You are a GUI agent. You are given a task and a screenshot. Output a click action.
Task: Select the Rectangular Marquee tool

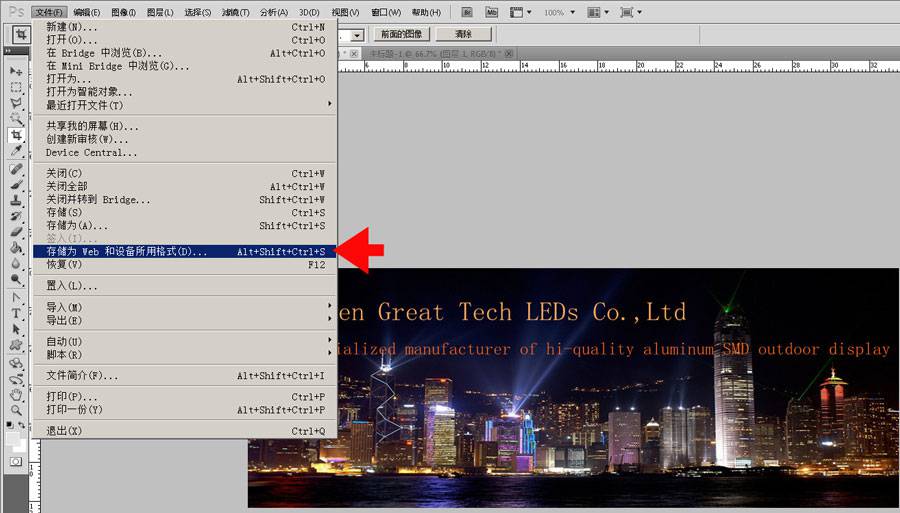tap(16, 88)
